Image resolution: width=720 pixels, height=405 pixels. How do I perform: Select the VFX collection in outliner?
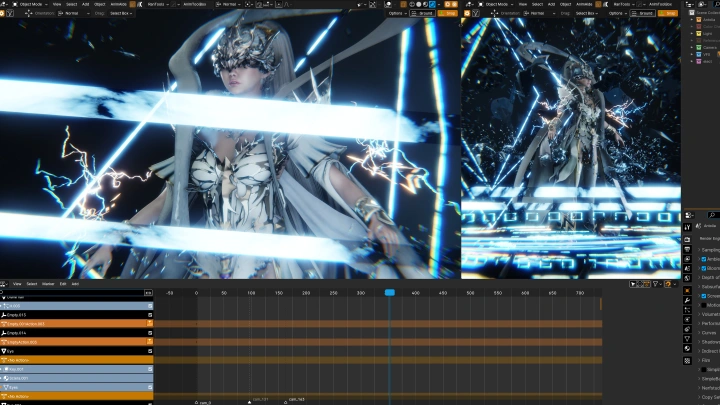[x=706, y=54]
